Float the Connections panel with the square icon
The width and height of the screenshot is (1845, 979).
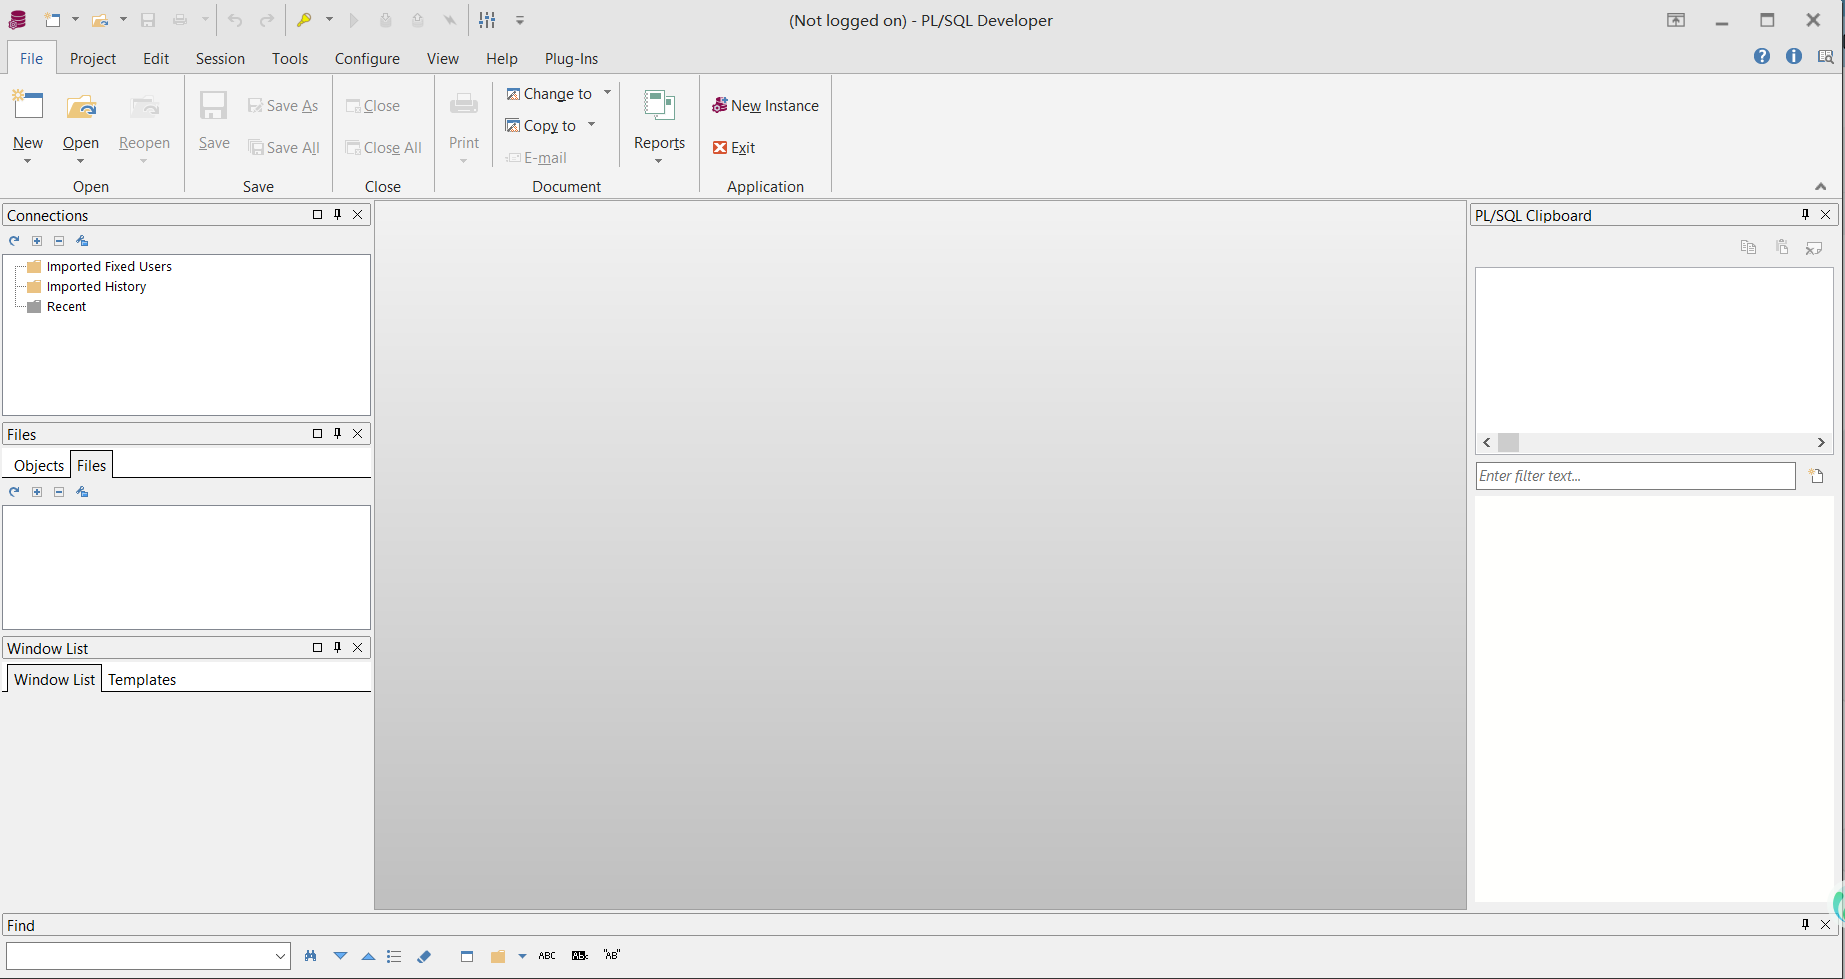[x=318, y=214]
